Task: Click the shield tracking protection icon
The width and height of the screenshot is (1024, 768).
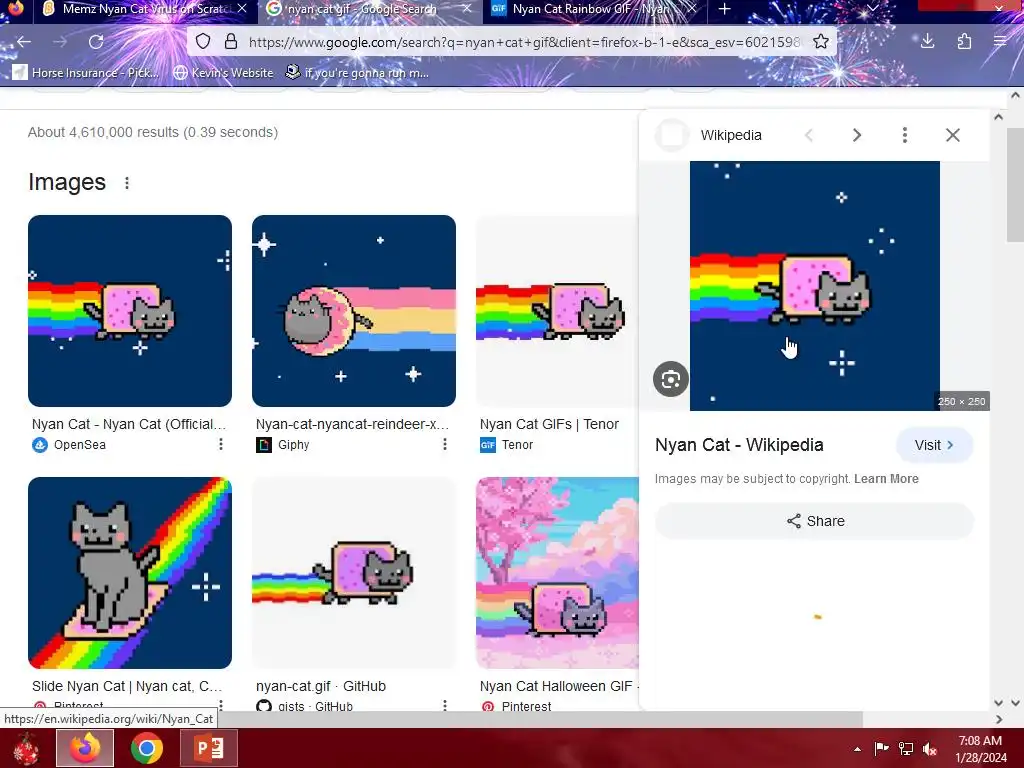Action: 203,42
